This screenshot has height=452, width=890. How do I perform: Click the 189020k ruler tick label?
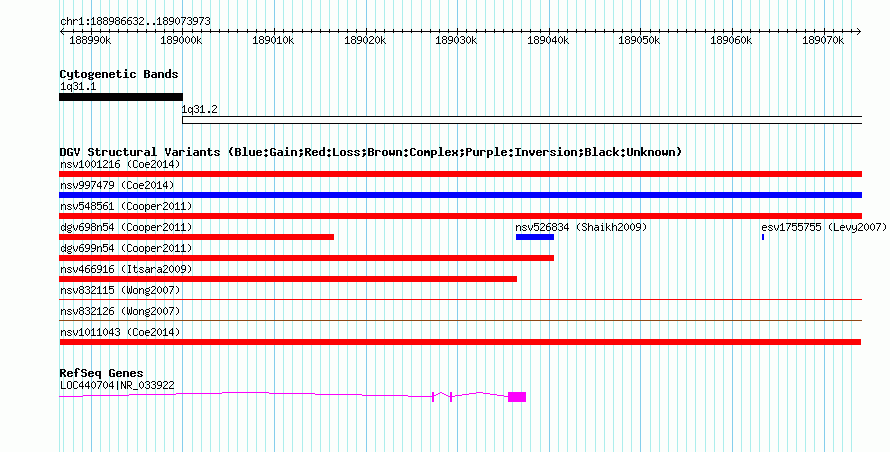point(365,40)
